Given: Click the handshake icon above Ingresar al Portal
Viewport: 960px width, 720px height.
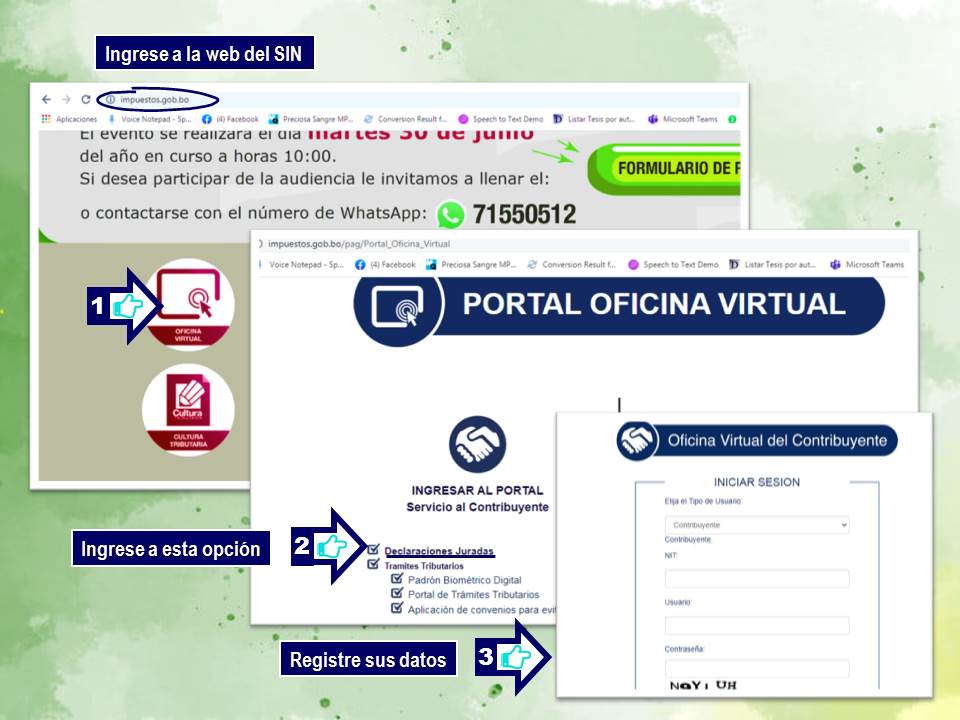Looking at the screenshot, I should (x=477, y=445).
